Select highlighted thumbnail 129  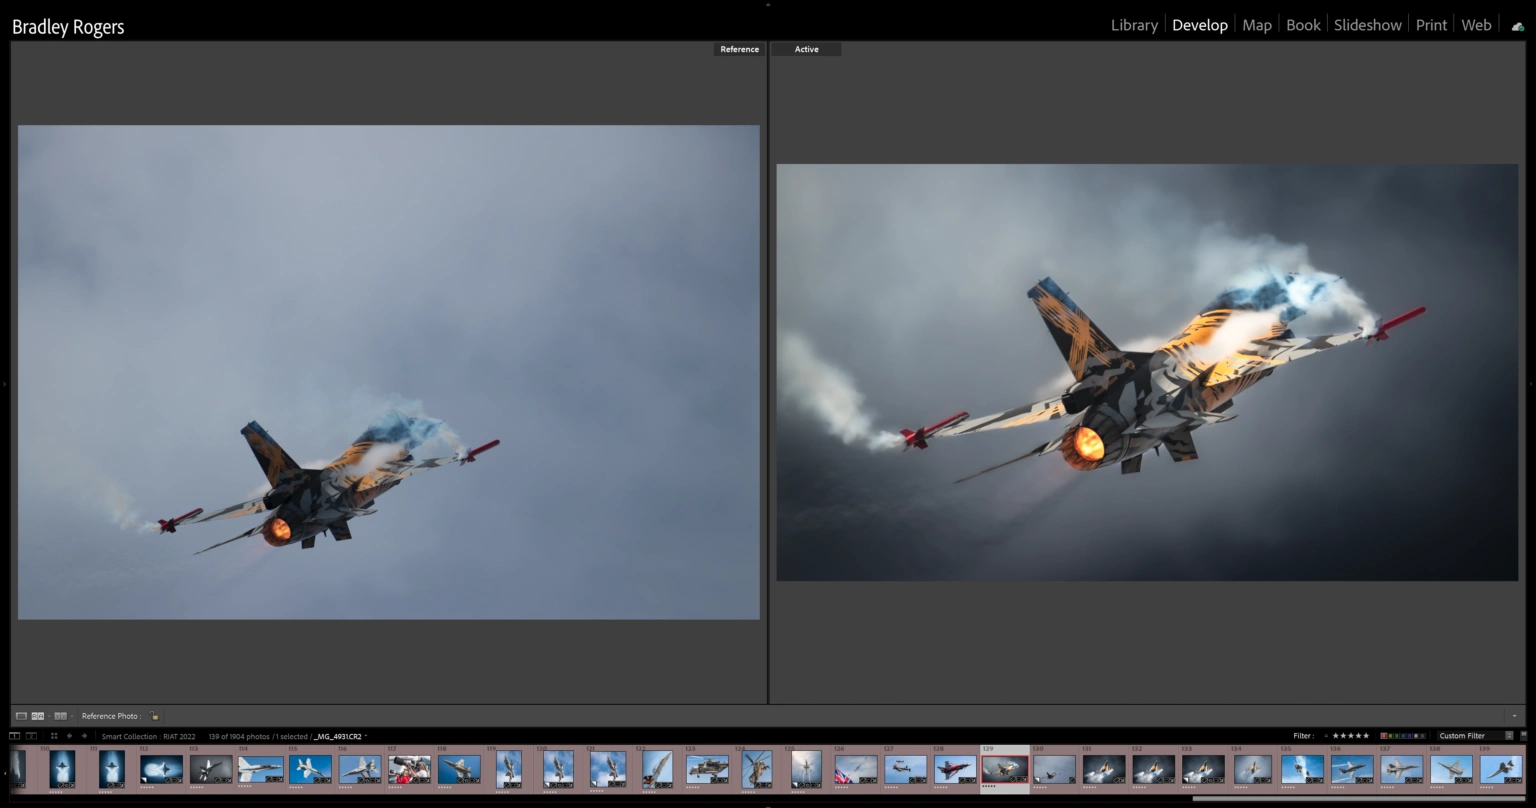[1005, 769]
